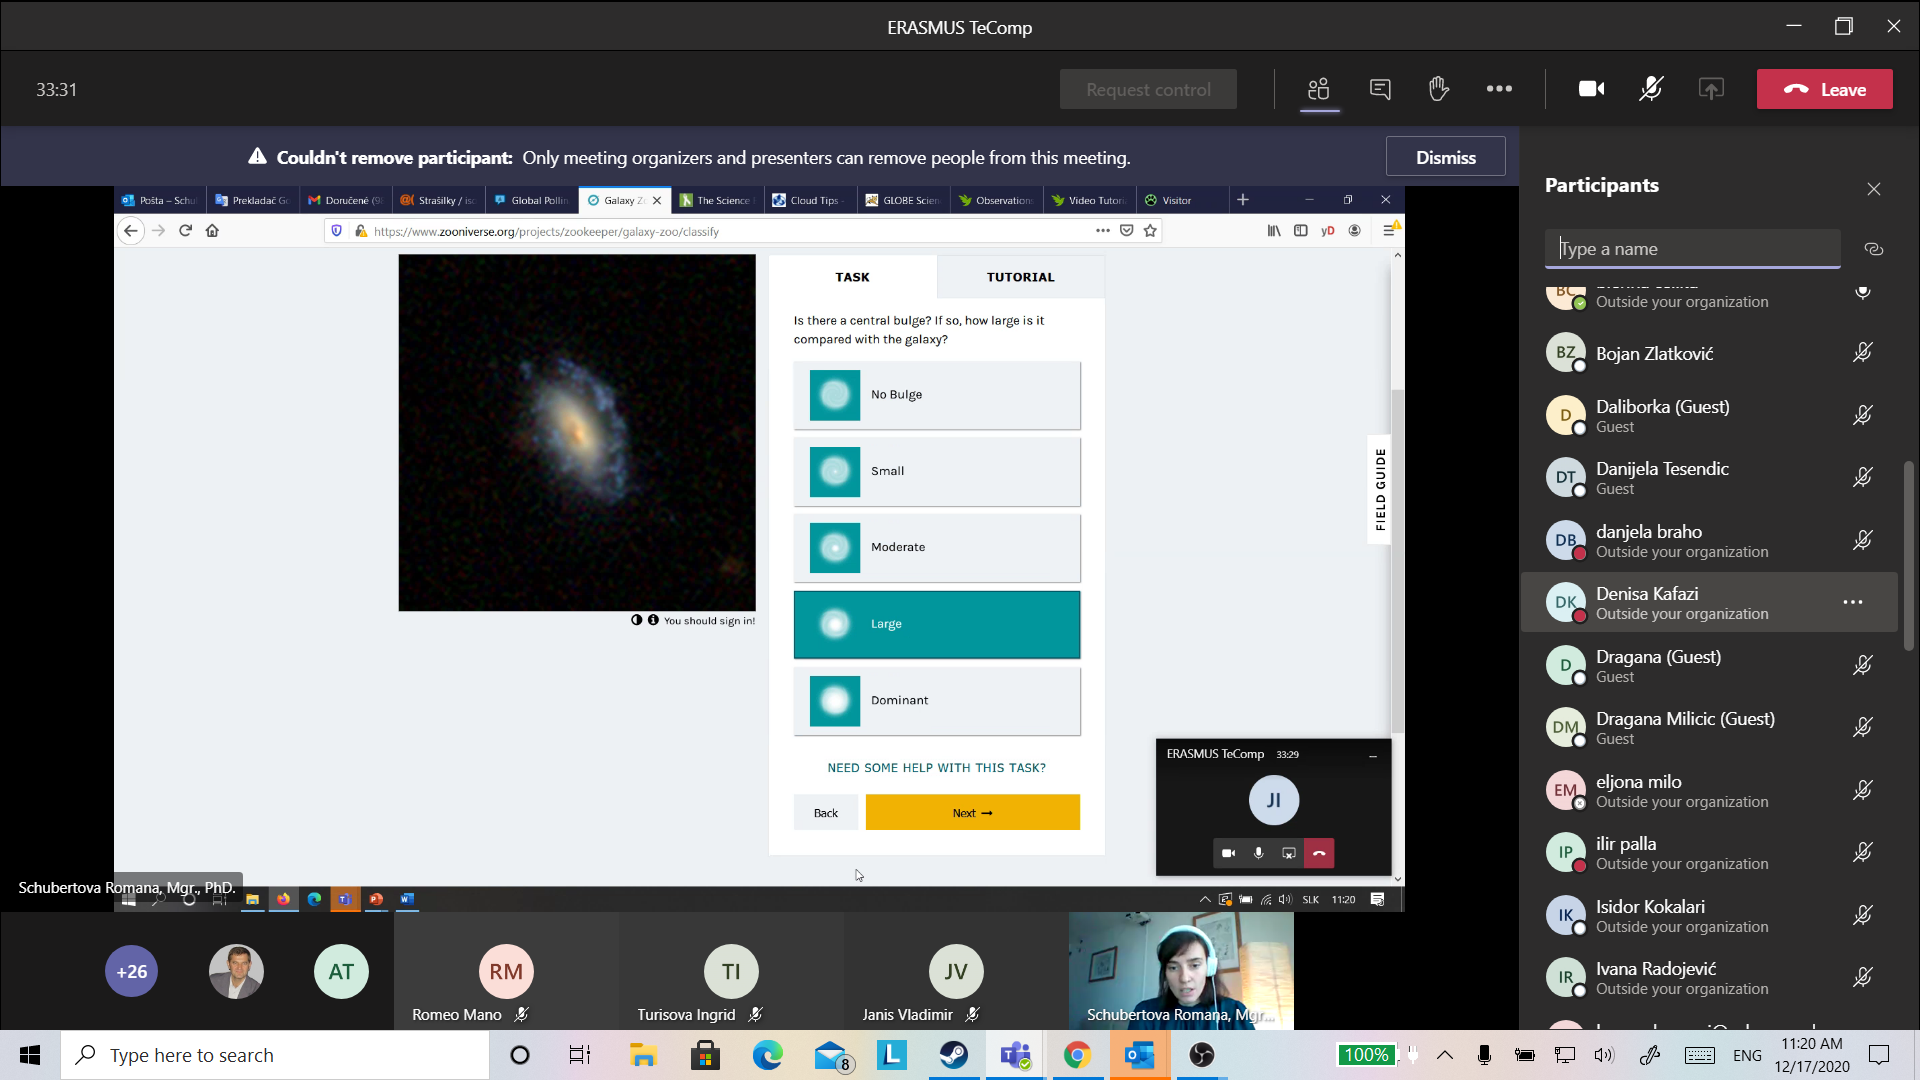Screen dimensions: 1920x1080
Task: Click the raise hand icon
Action: point(1439,89)
